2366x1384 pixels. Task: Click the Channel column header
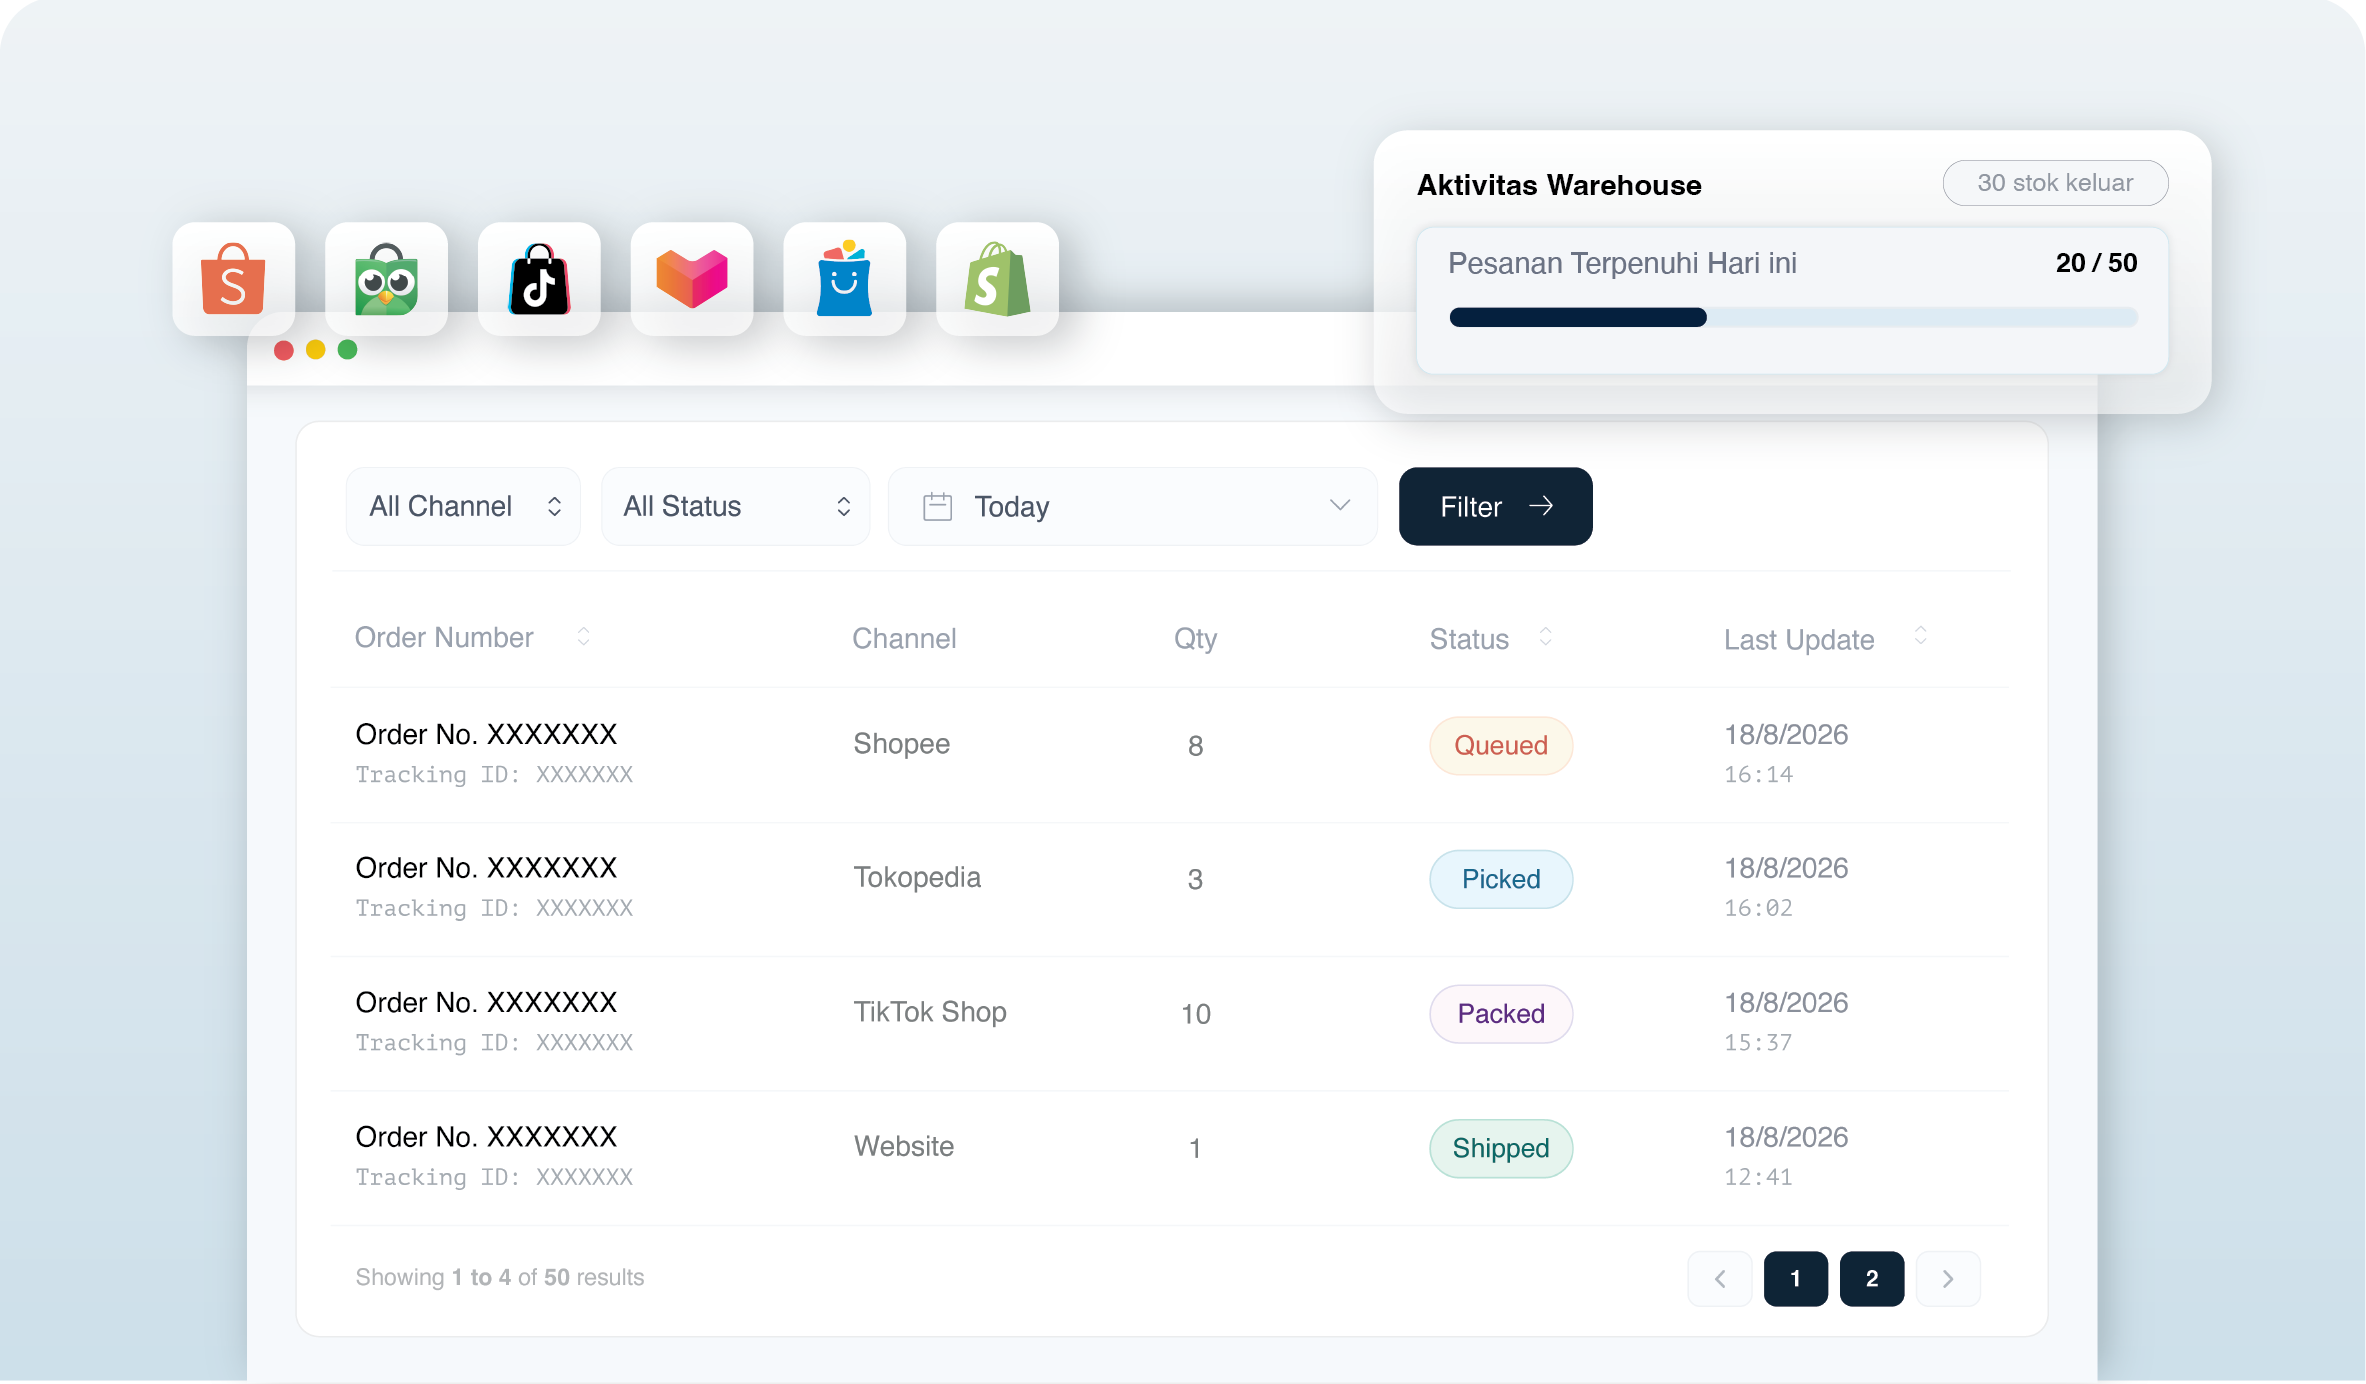point(904,638)
